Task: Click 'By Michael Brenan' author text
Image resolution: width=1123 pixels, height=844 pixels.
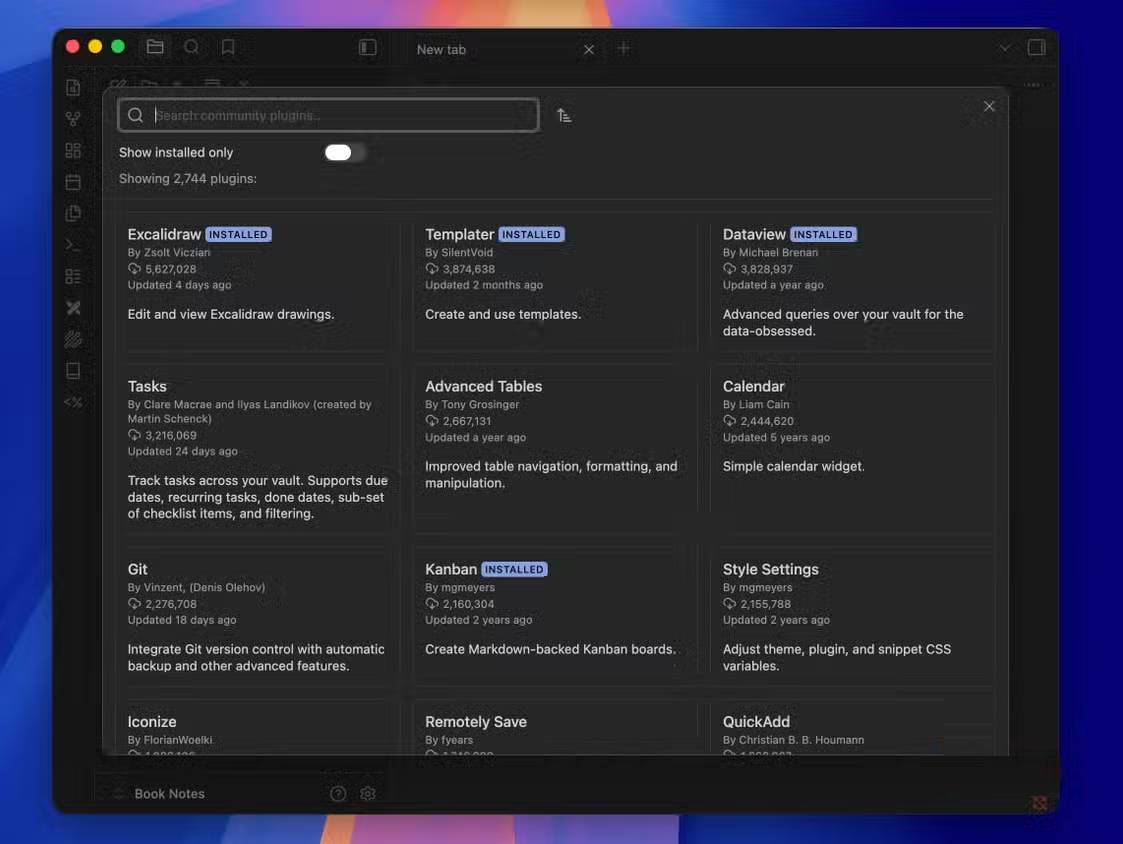Action: [770, 252]
